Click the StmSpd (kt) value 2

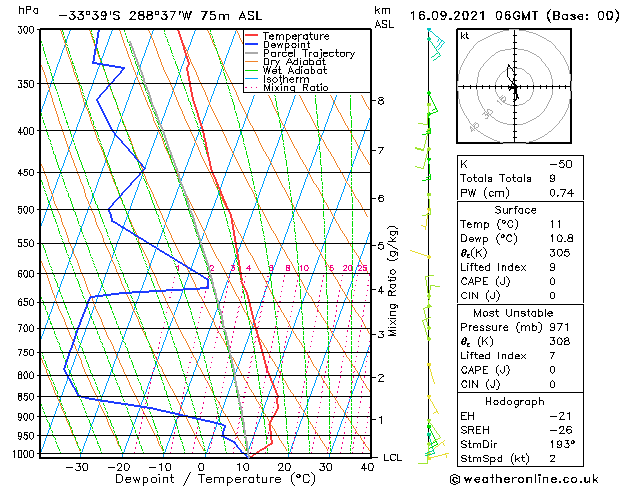click(x=553, y=458)
